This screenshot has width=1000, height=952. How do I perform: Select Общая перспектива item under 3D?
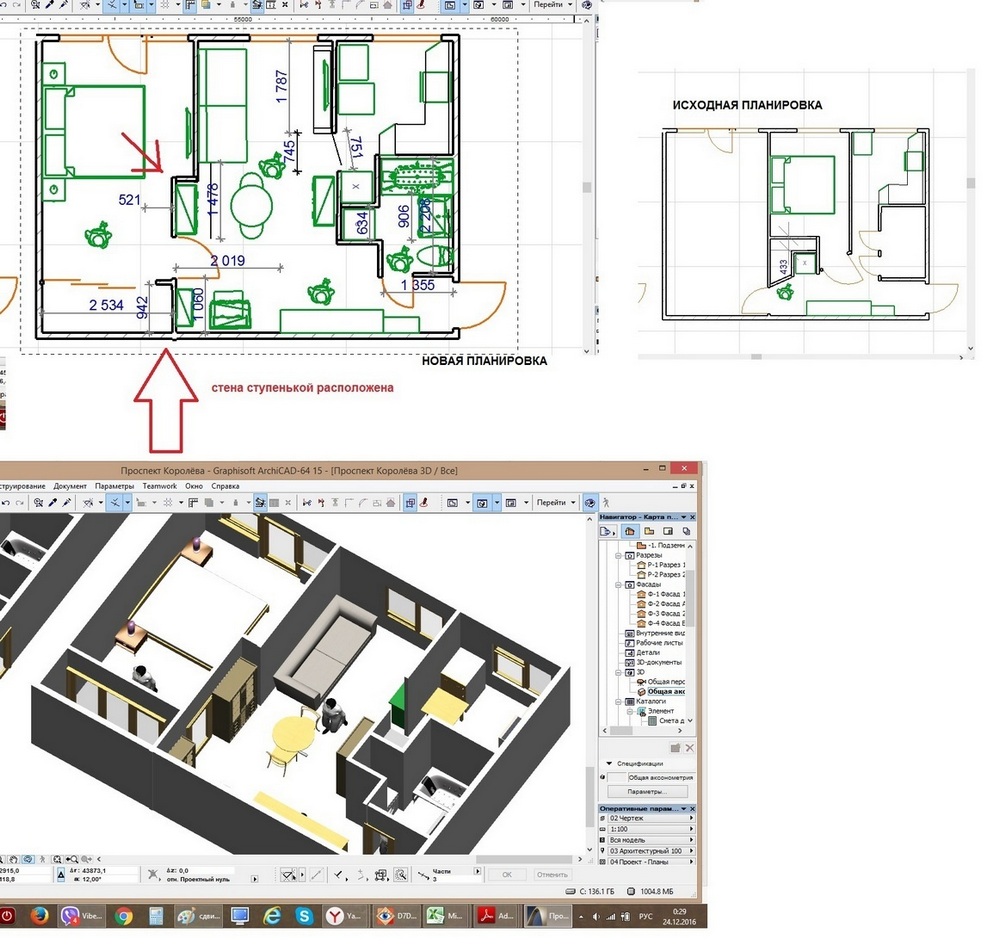tap(661, 682)
